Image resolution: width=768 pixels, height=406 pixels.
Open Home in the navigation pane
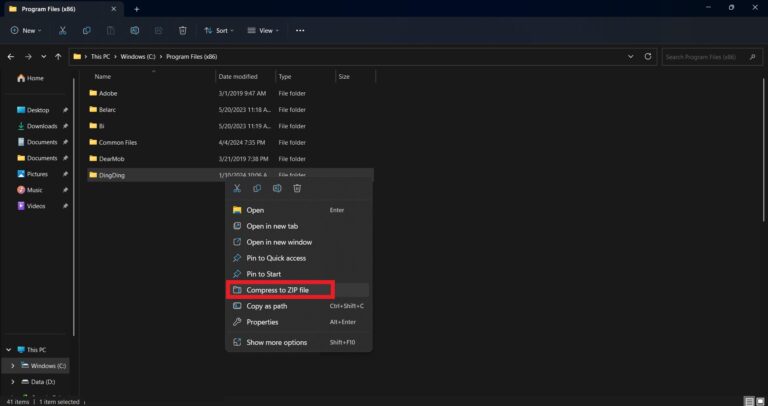click(x=30, y=78)
